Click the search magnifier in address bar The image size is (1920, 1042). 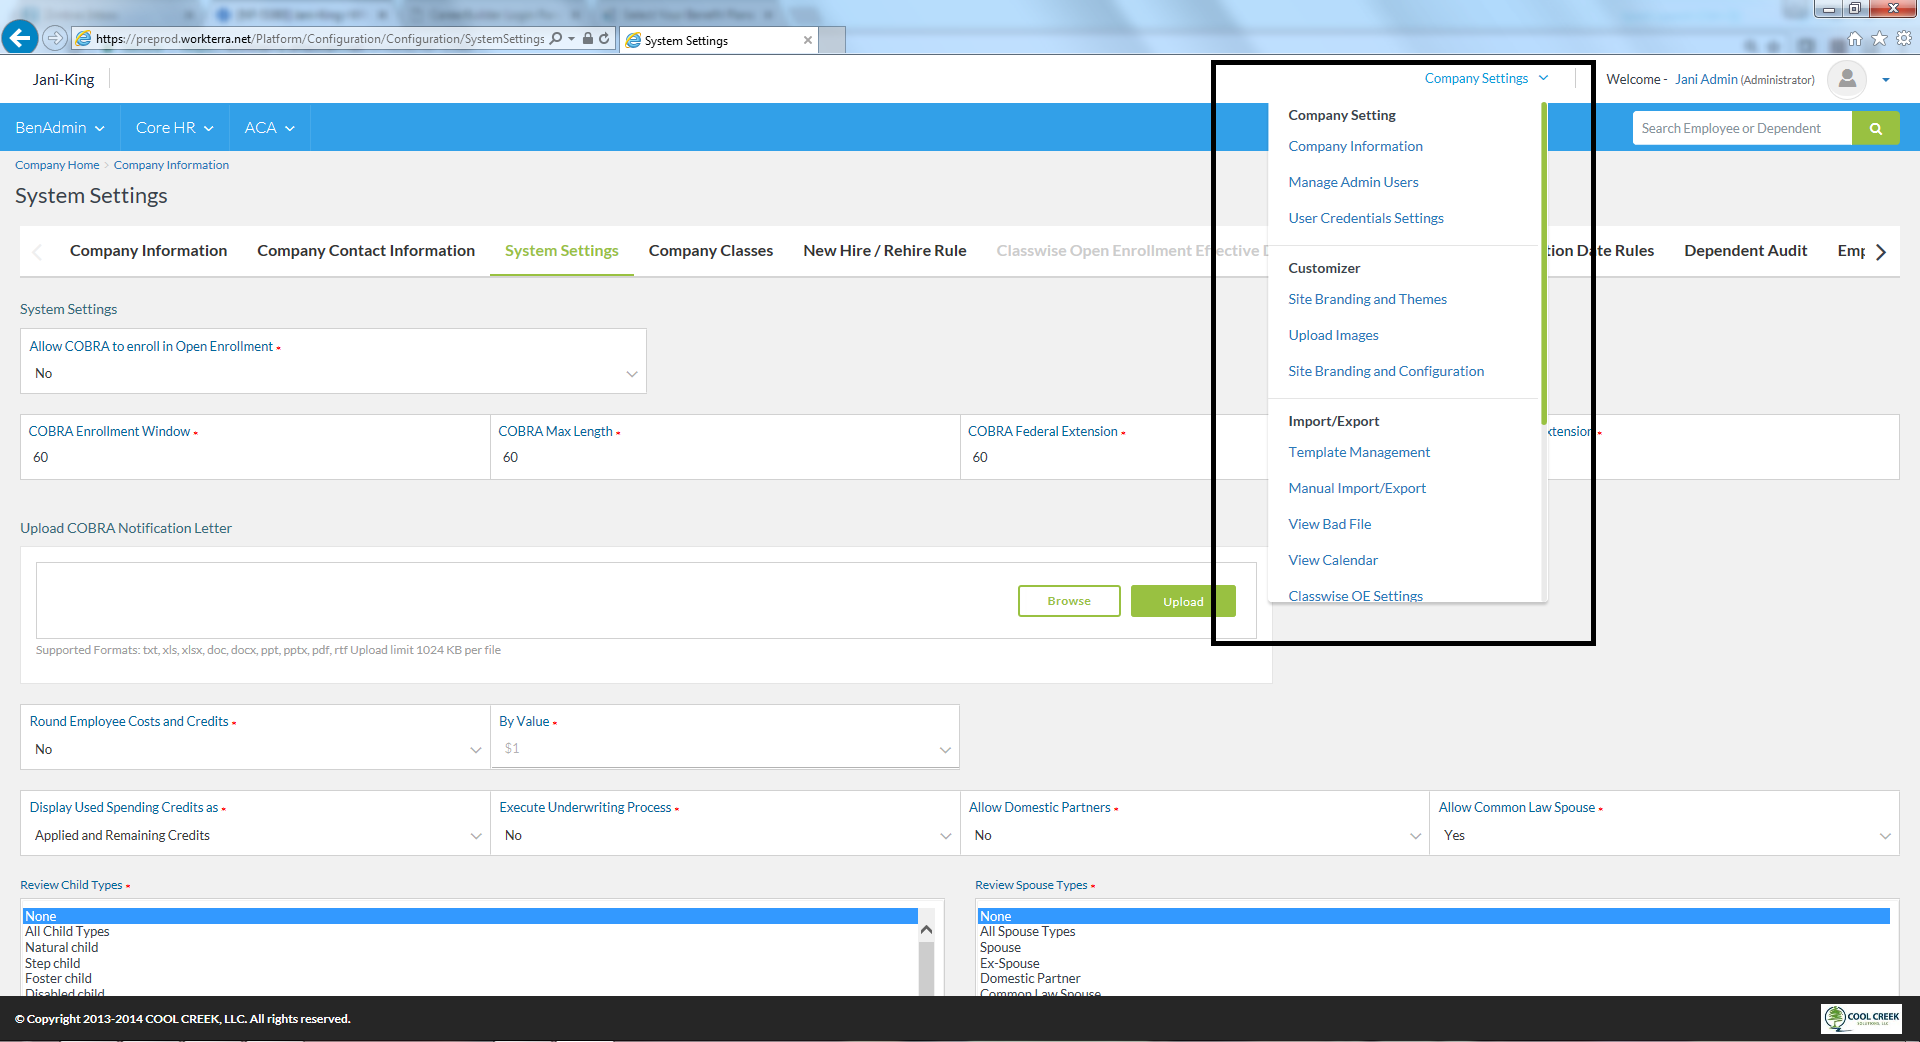[556, 38]
